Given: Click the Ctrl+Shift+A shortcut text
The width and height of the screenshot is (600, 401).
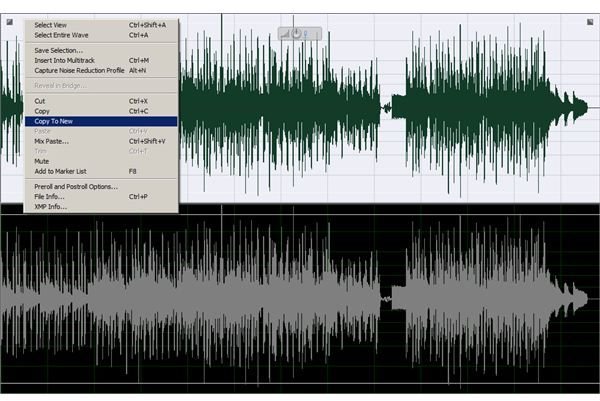Looking at the screenshot, I should tap(147, 25).
